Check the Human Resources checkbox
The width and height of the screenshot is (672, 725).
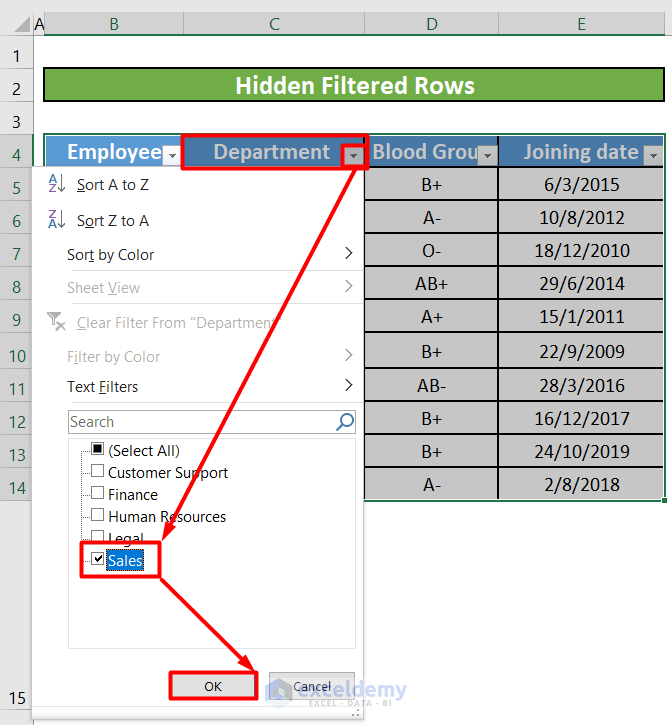click(x=97, y=515)
